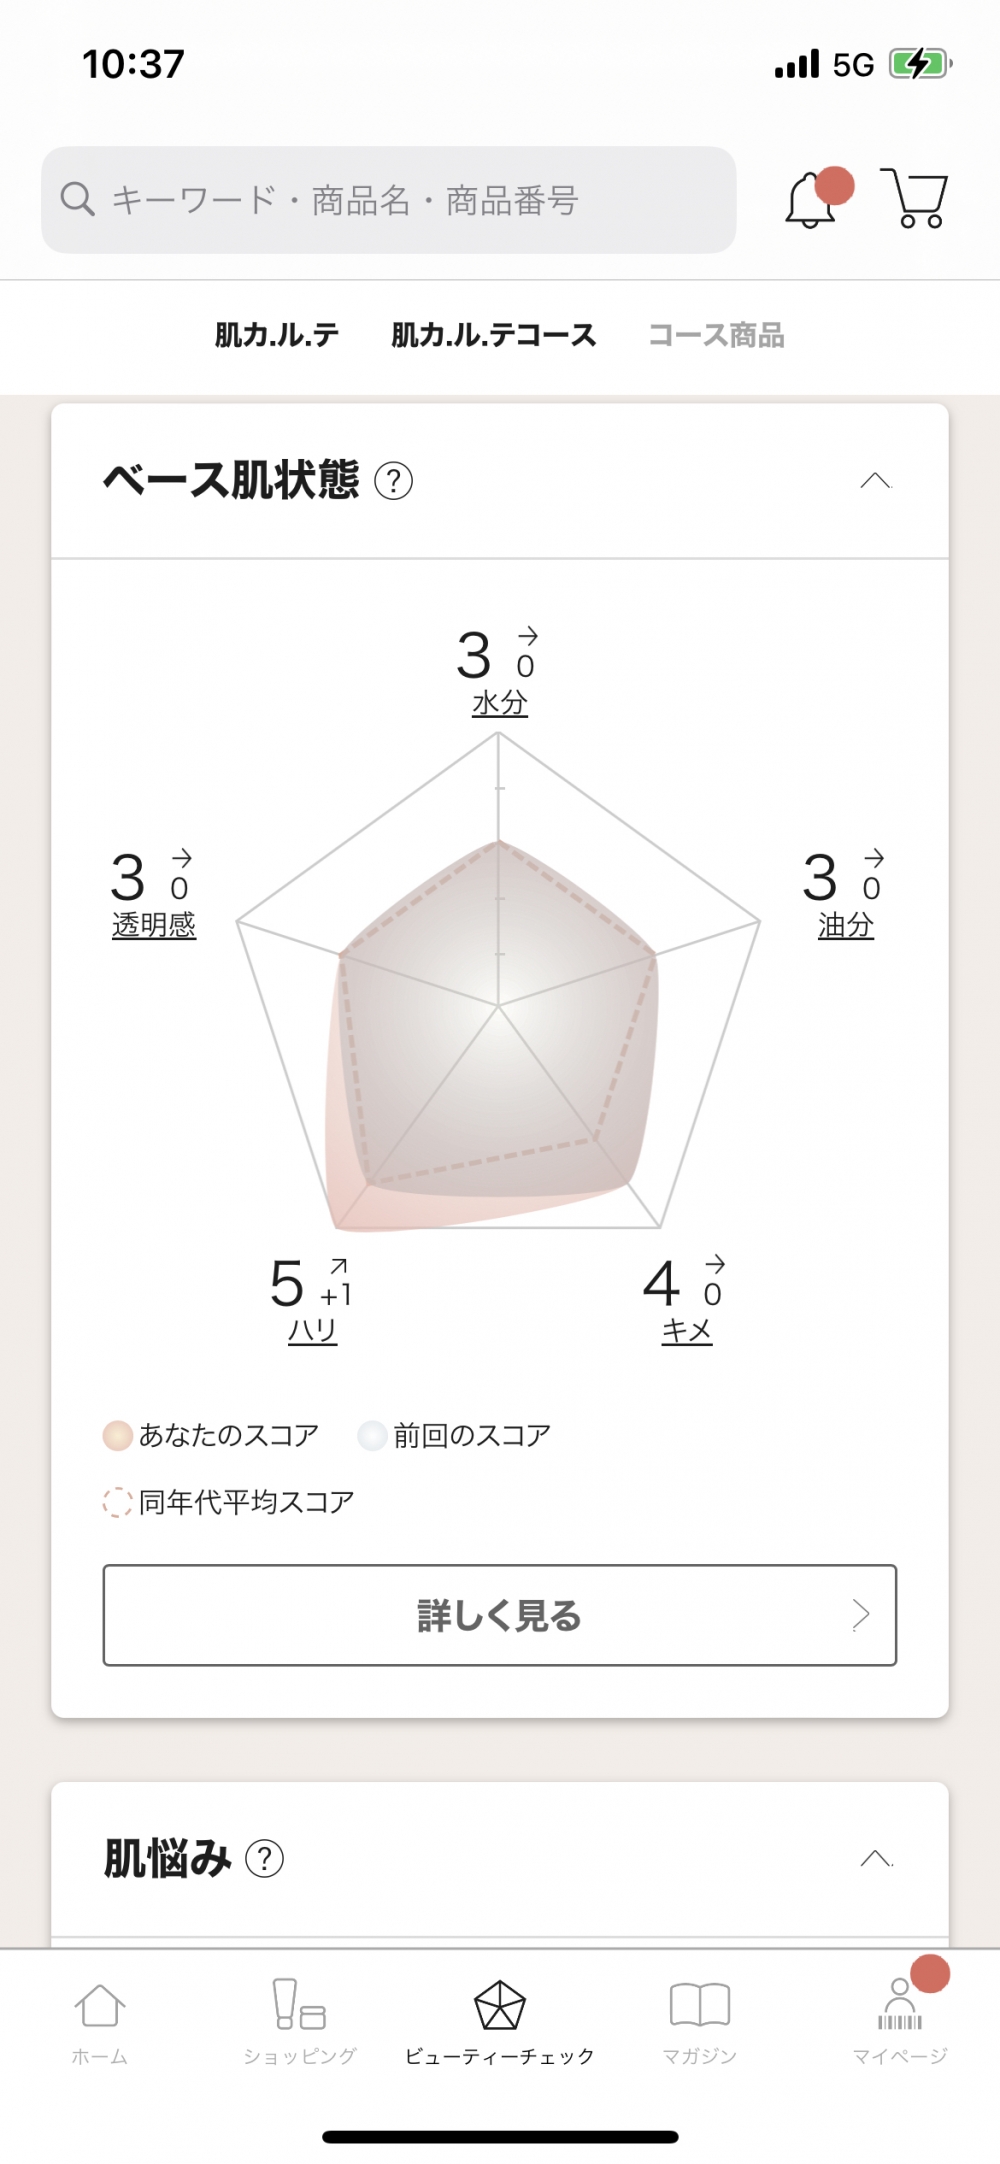Open the shopping cart
This screenshot has width=1000, height=2164.
(x=915, y=199)
